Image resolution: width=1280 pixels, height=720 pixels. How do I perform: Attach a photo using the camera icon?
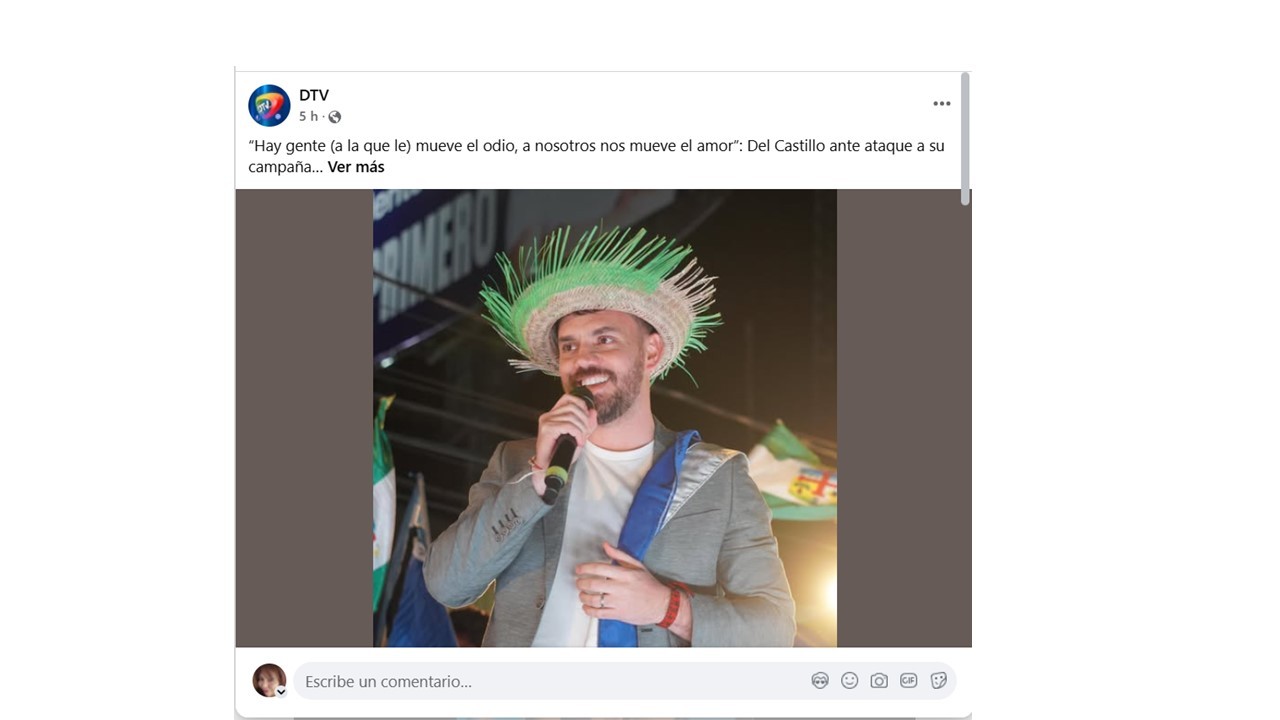(x=879, y=681)
